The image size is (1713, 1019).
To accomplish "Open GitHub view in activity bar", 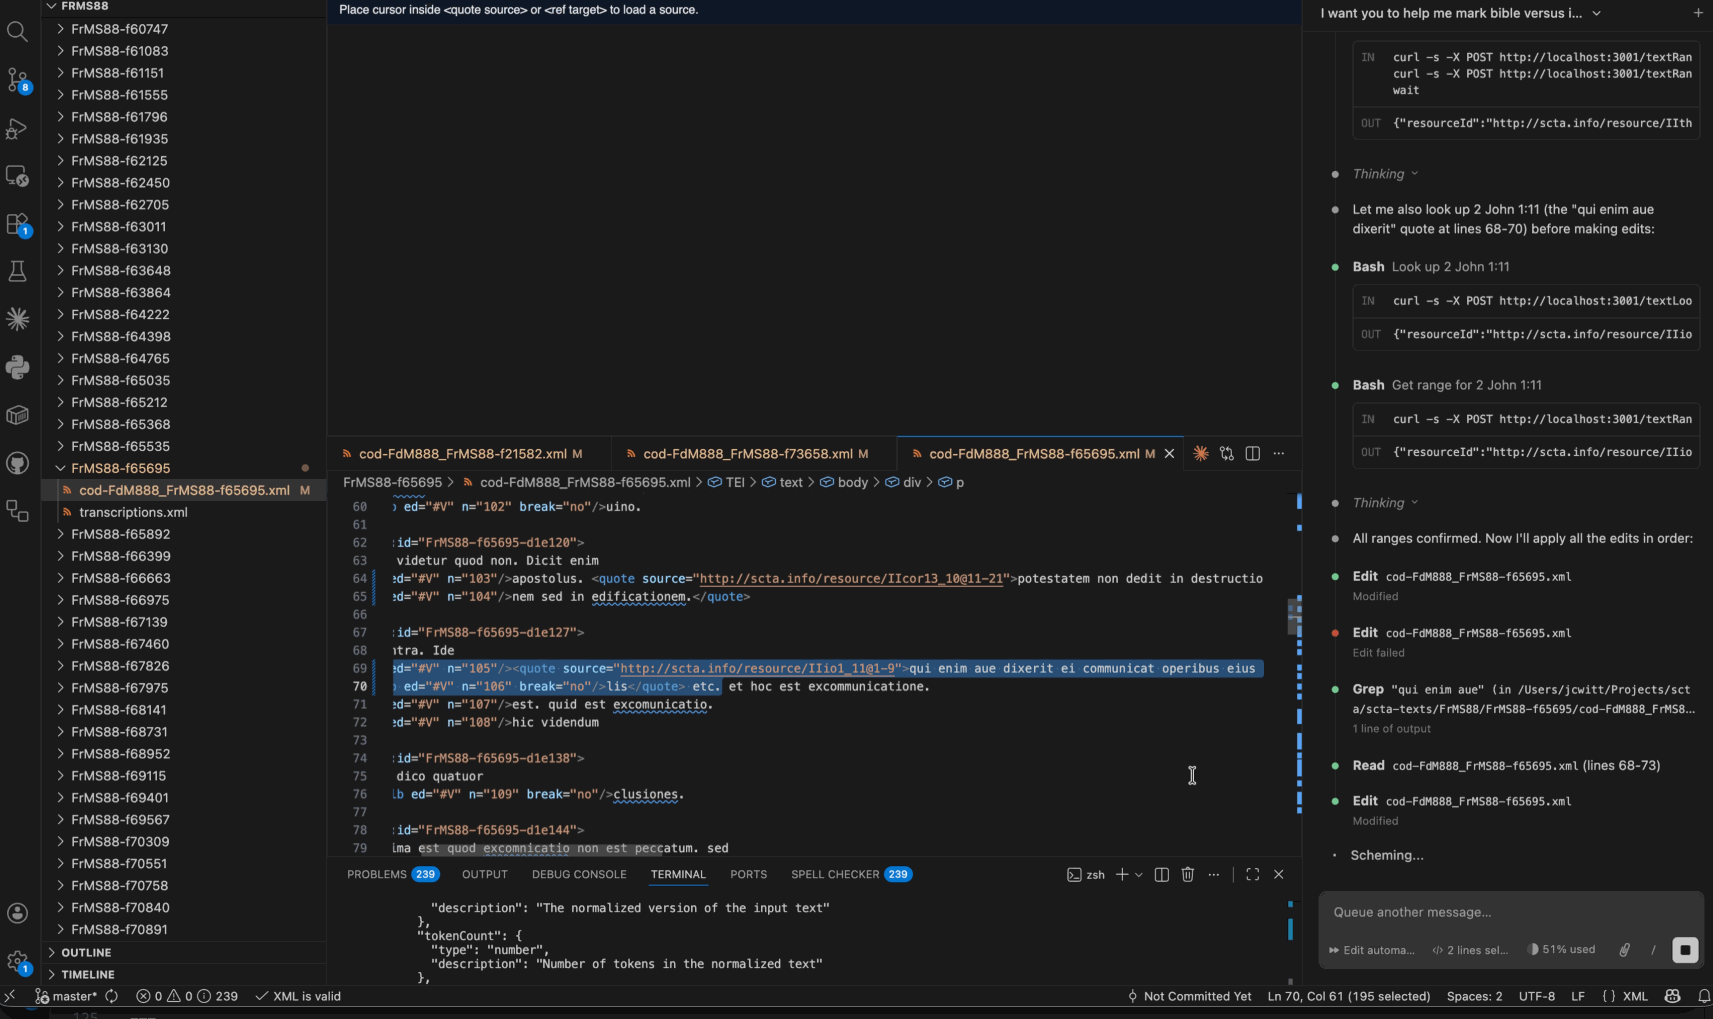I will 17,463.
